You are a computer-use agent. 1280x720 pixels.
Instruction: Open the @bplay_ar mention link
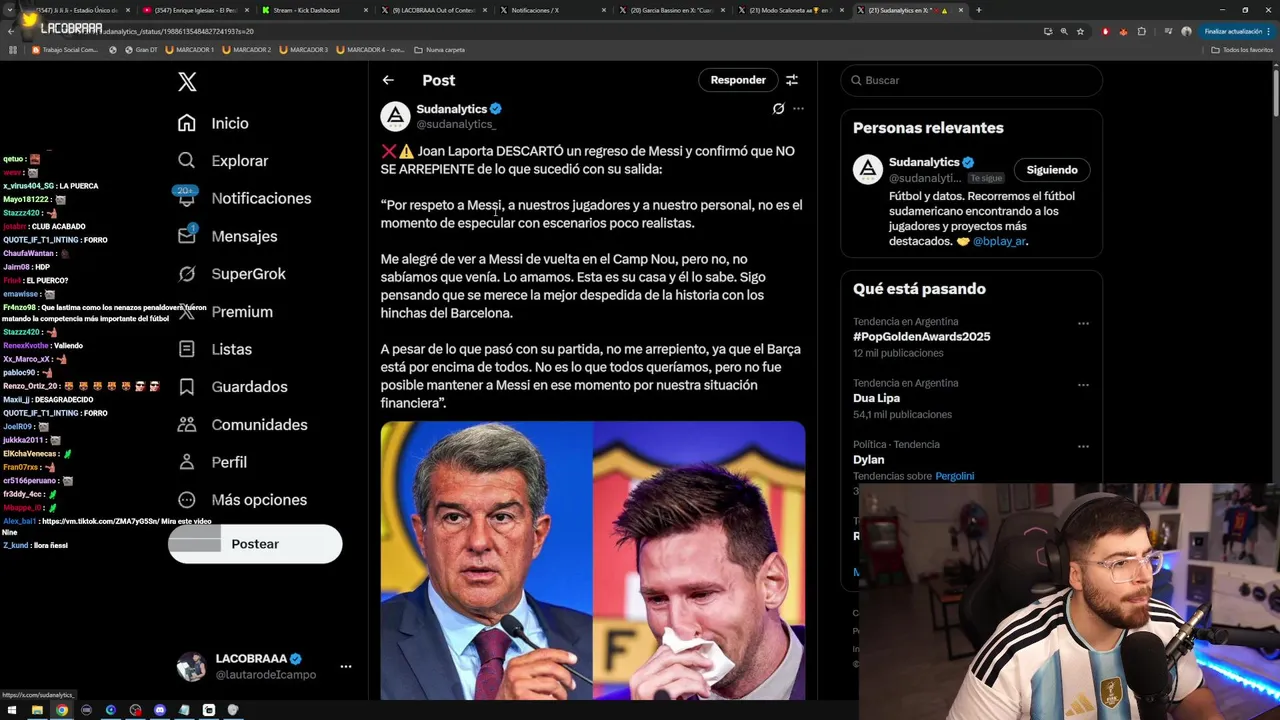pos(999,241)
